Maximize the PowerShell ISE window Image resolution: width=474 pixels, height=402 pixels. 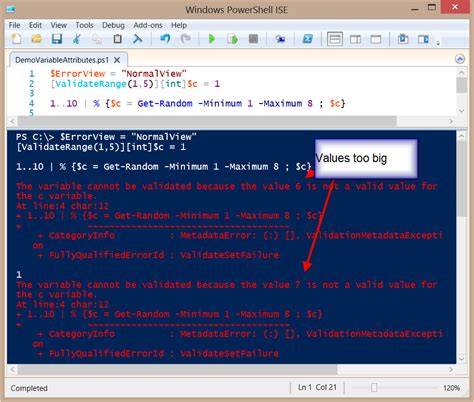click(432, 7)
